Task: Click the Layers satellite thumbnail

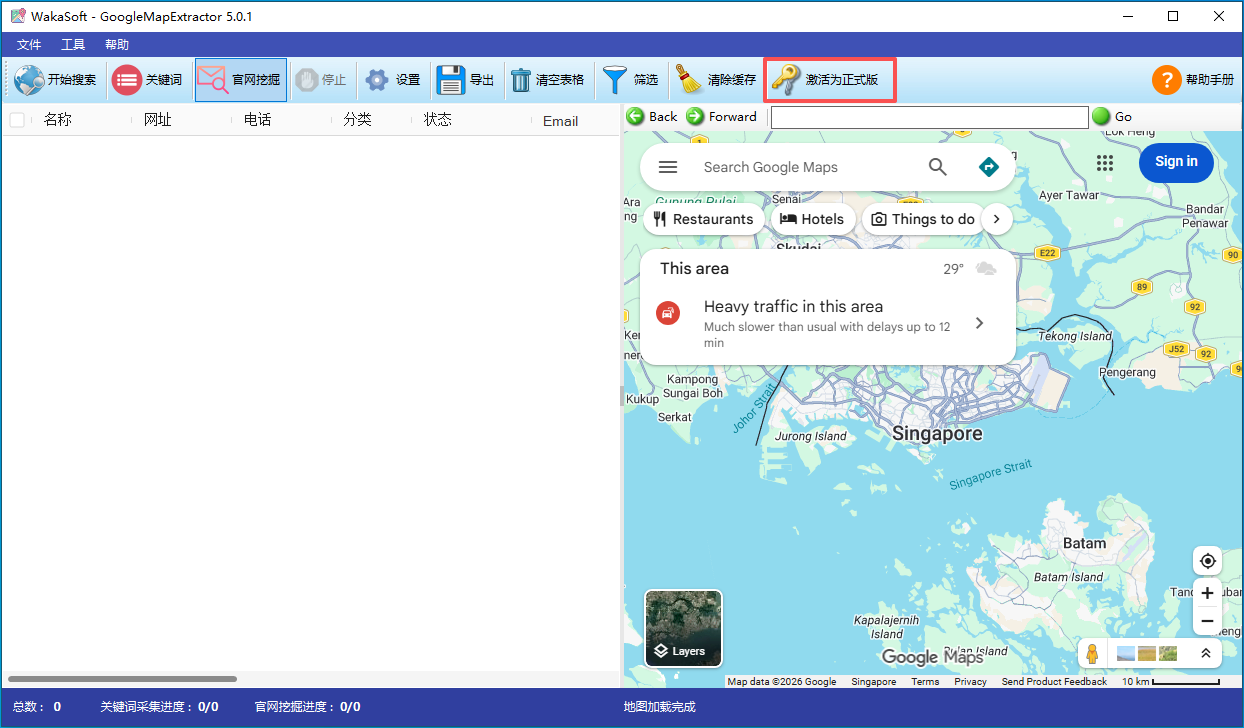Action: coord(683,628)
